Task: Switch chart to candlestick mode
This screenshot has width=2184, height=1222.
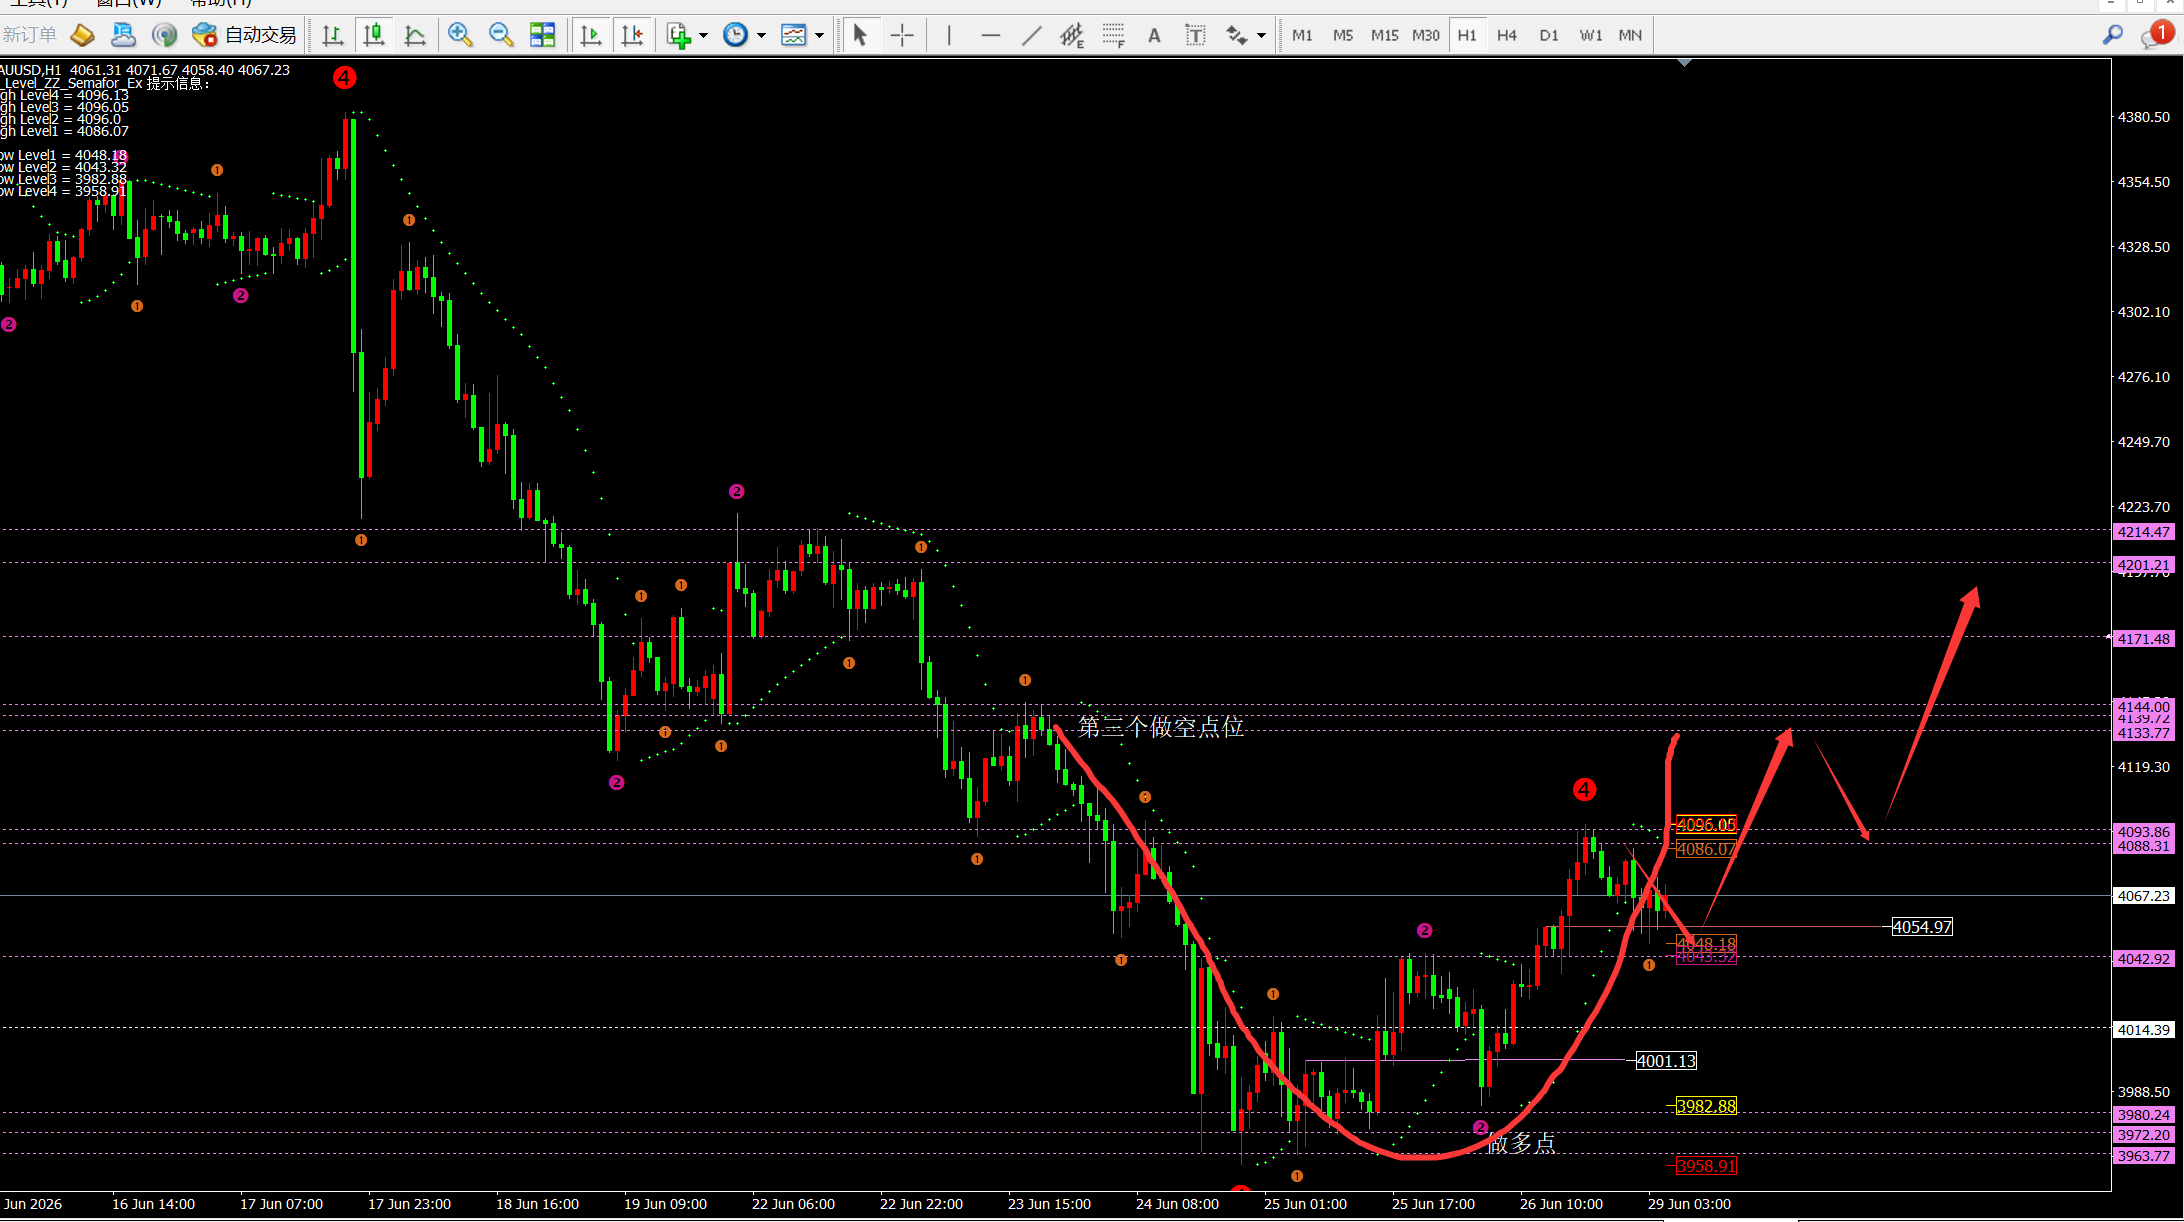Action: pos(374,35)
